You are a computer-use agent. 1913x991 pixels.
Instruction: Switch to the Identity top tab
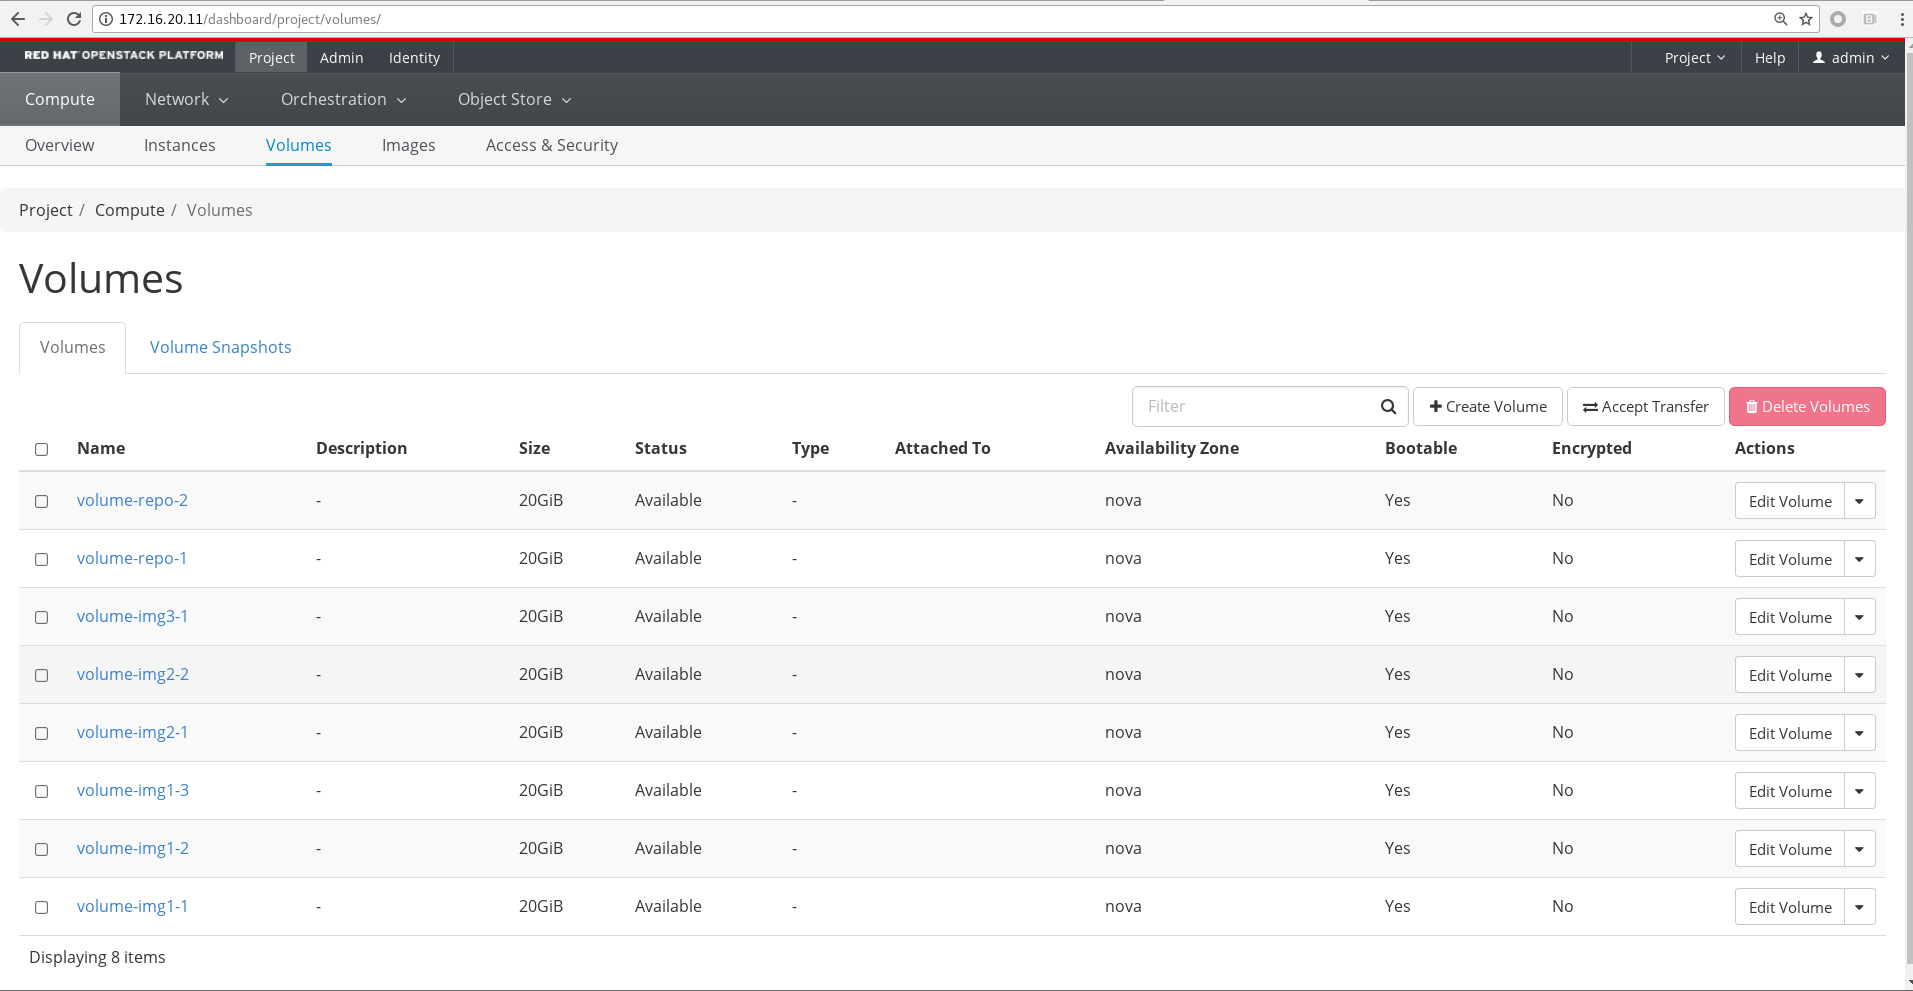pyautogui.click(x=414, y=58)
